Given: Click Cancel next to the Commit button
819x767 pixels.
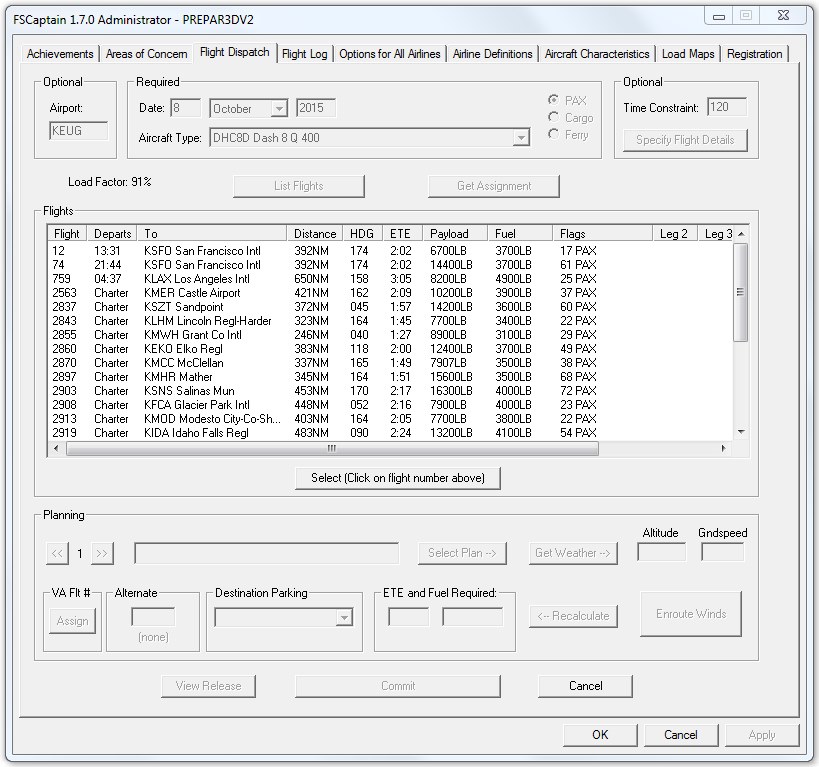Looking at the screenshot, I should point(586,686).
